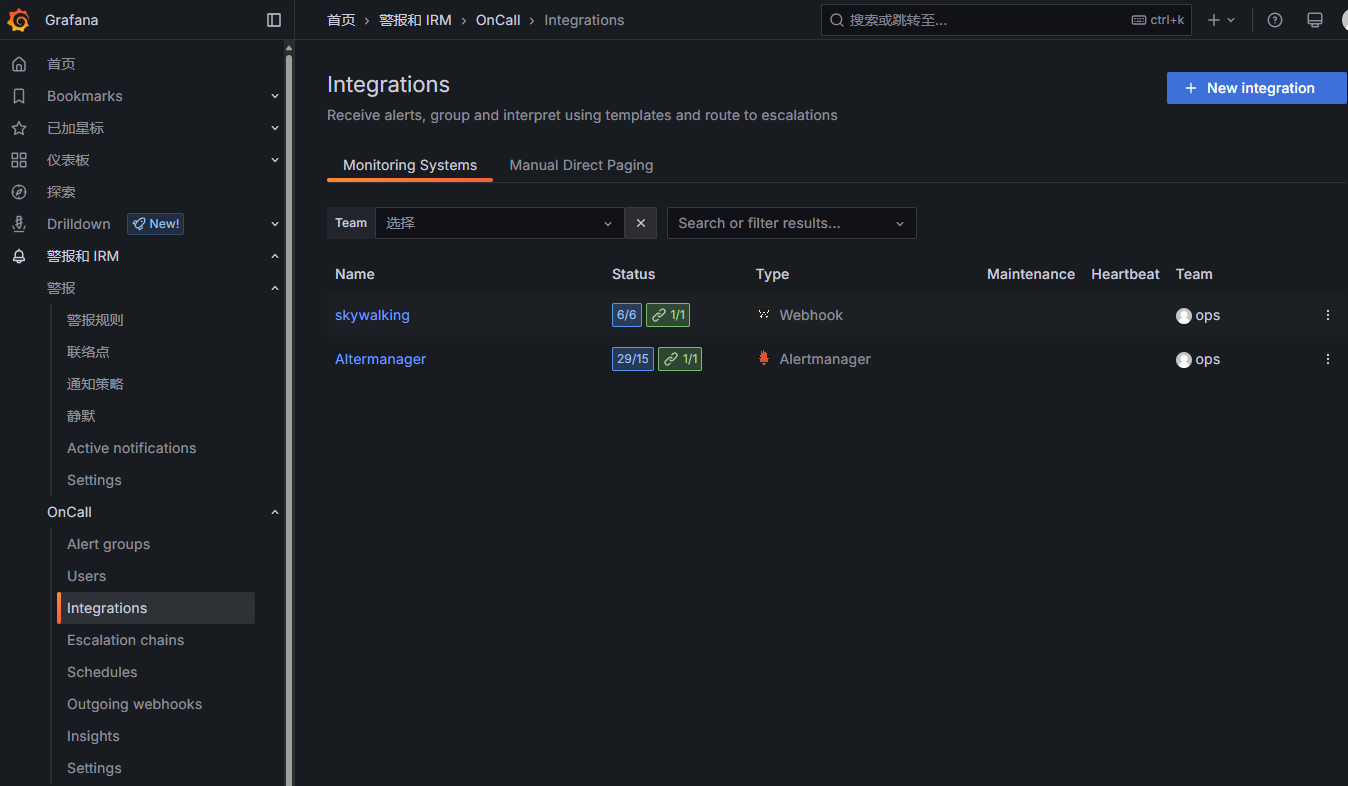Open Settings under 警报 section

[94, 480]
